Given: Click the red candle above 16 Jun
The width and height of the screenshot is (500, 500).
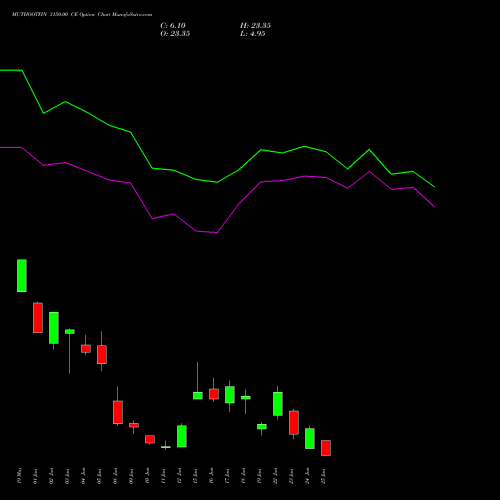Looking at the screenshot, I should coord(214,394).
